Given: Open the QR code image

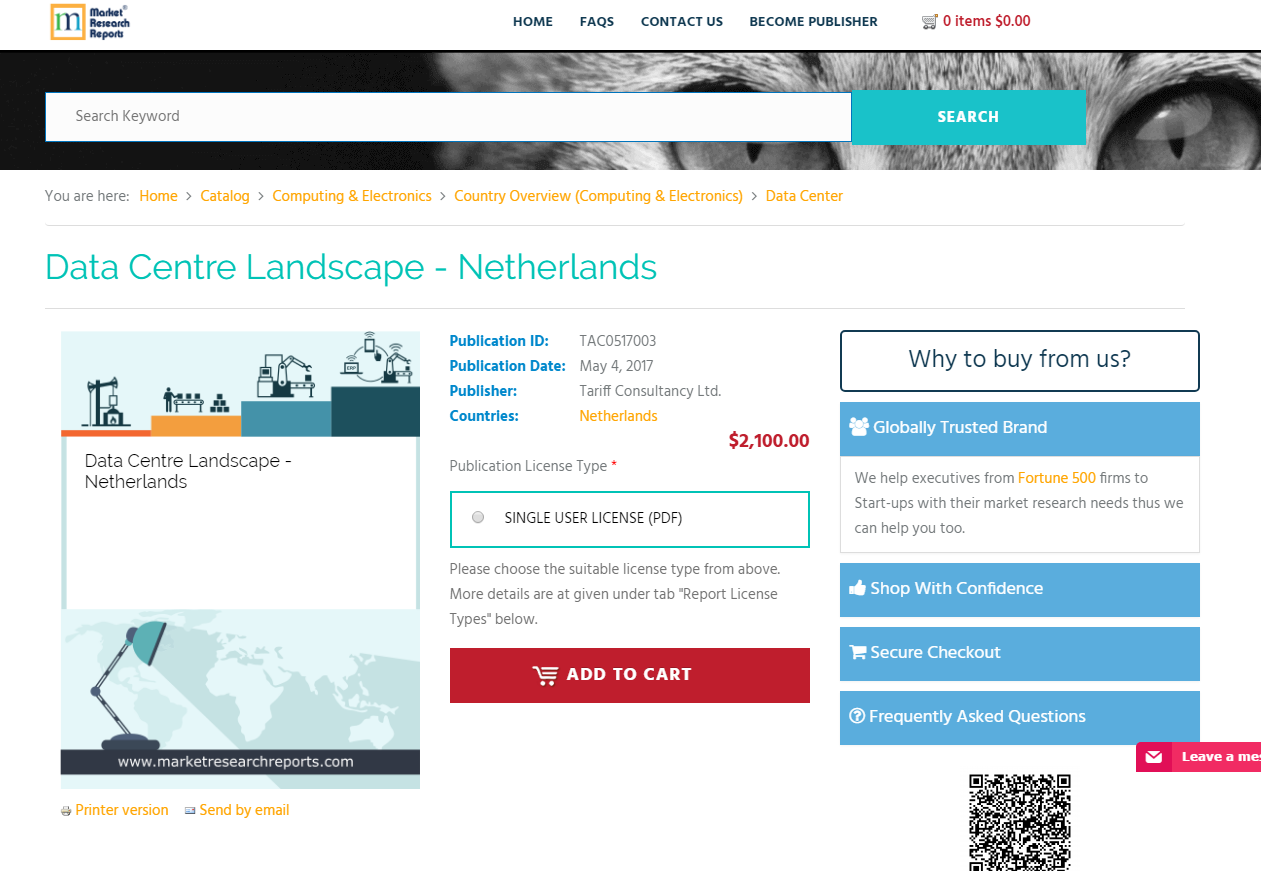Looking at the screenshot, I should 1020,822.
